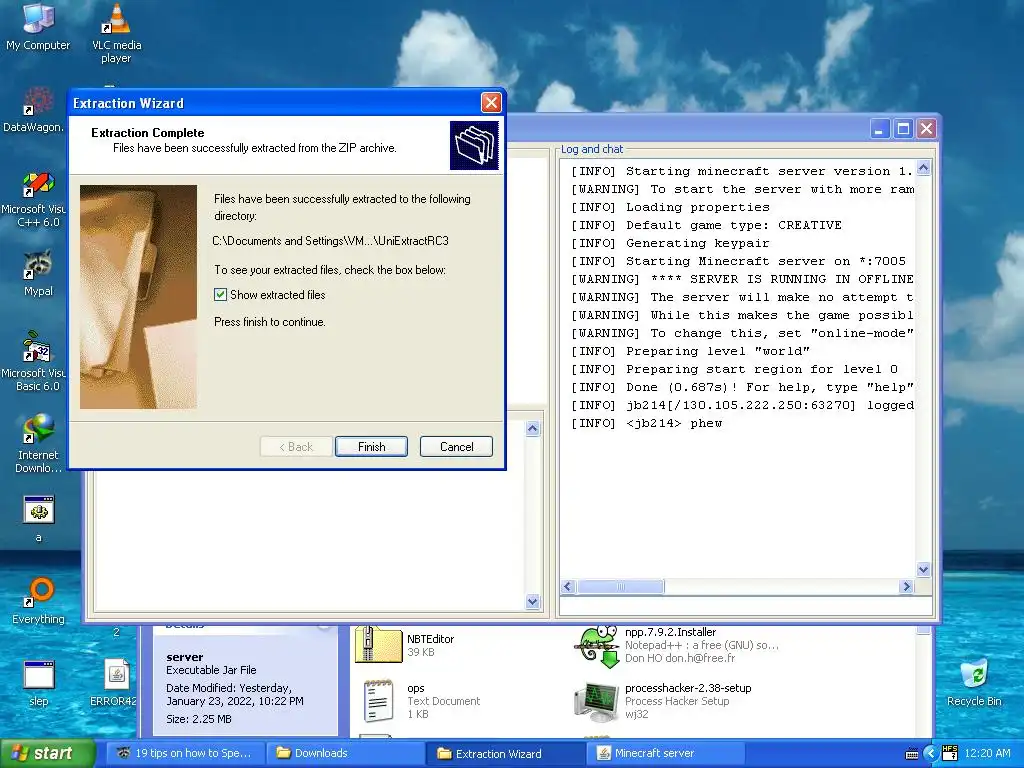The image size is (1024, 768).
Task: Open 'slep' desktop file icon
Action: click(39, 683)
